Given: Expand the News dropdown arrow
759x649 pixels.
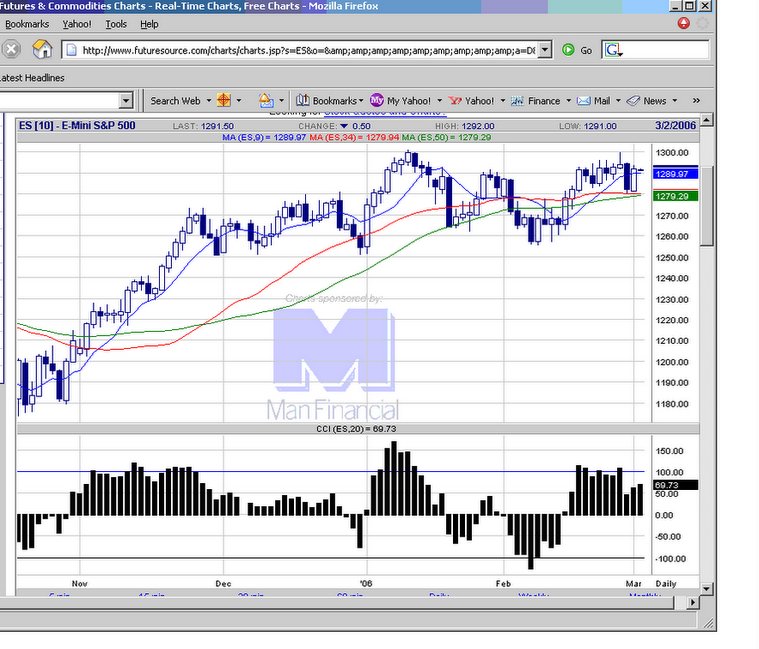Looking at the screenshot, I should [x=675, y=101].
